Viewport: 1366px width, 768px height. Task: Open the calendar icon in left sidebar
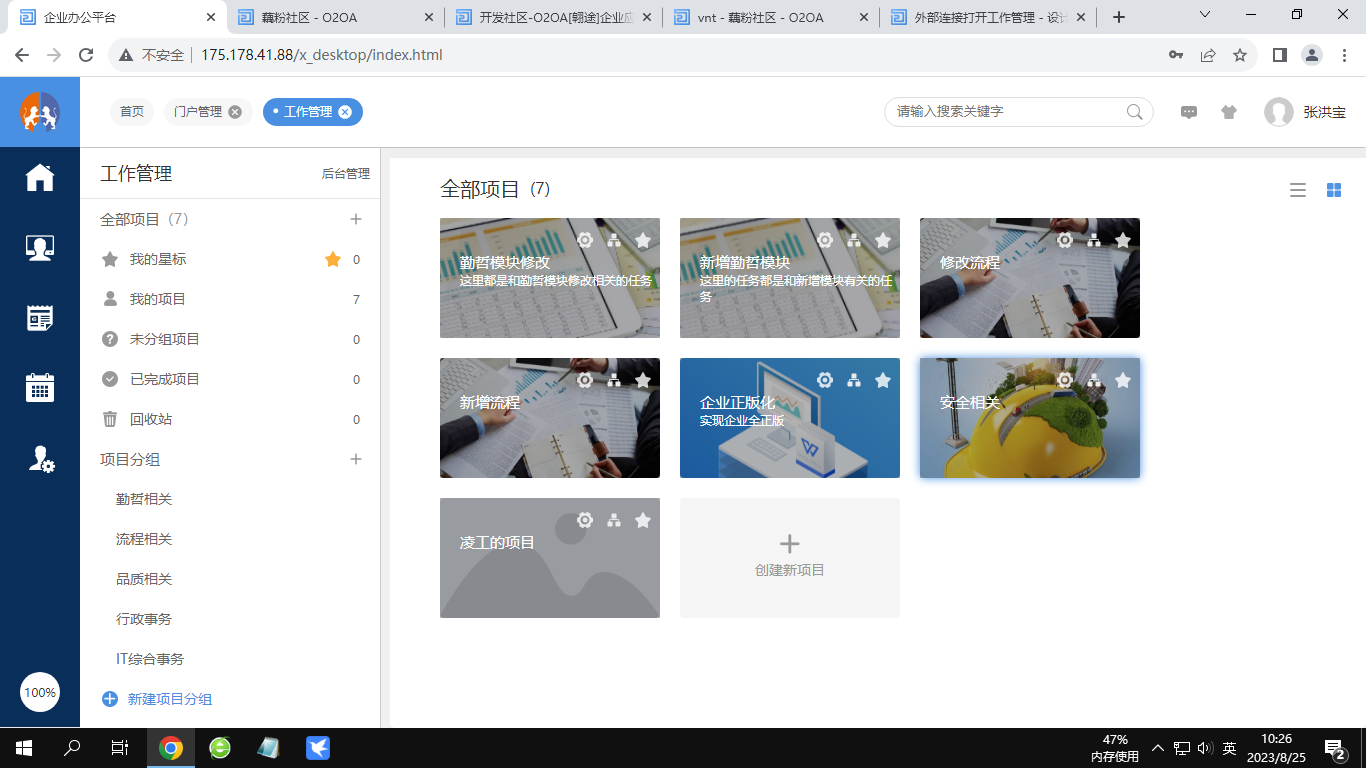click(40, 387)
